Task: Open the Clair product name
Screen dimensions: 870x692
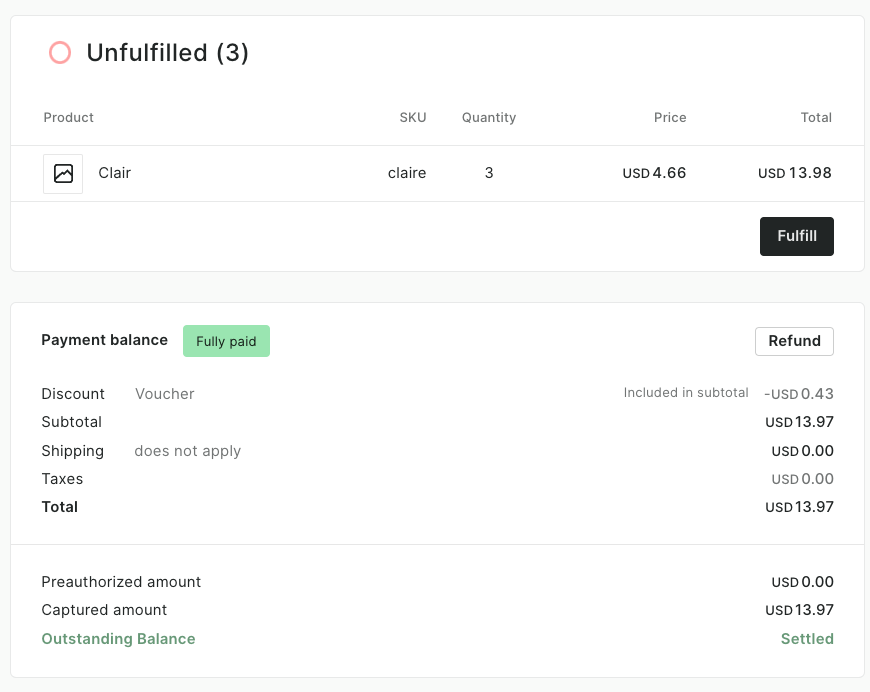Action: click(x=114, y=173)
